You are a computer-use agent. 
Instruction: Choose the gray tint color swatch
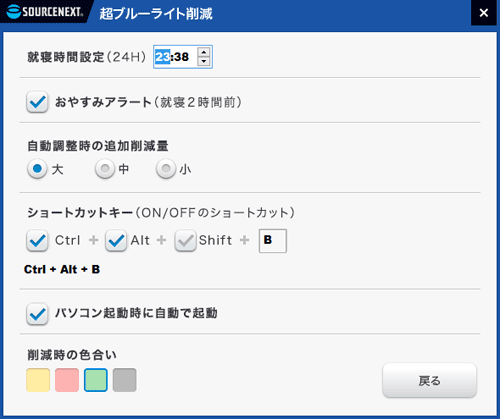125,380
